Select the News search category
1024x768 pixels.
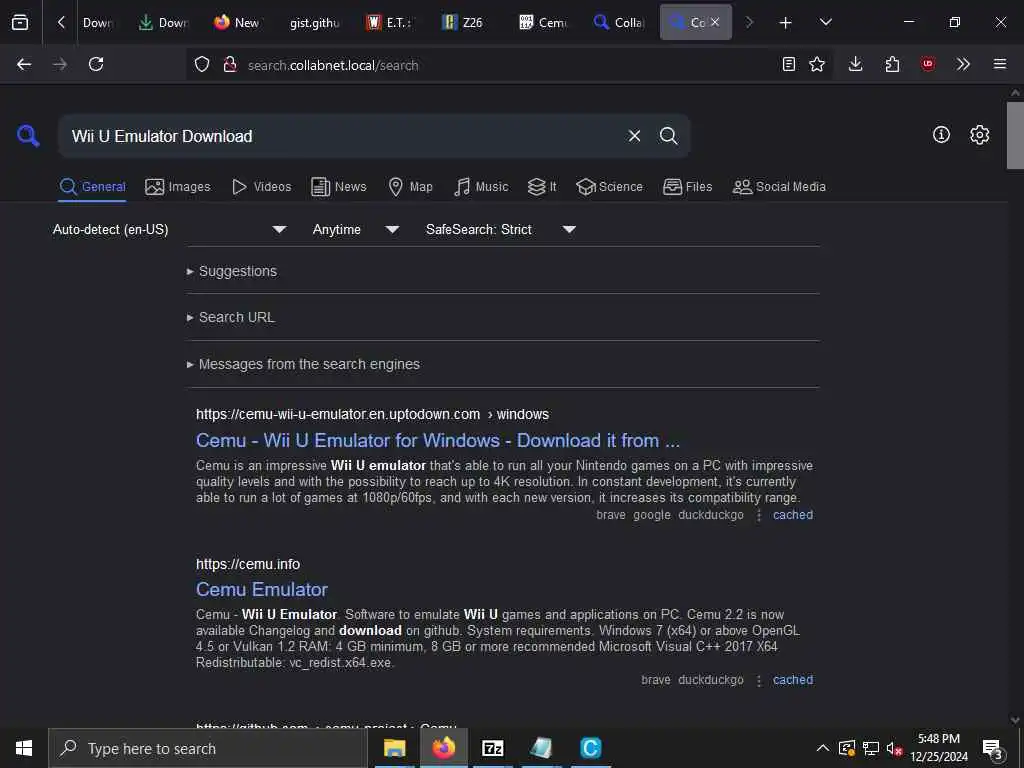point(339,187)
